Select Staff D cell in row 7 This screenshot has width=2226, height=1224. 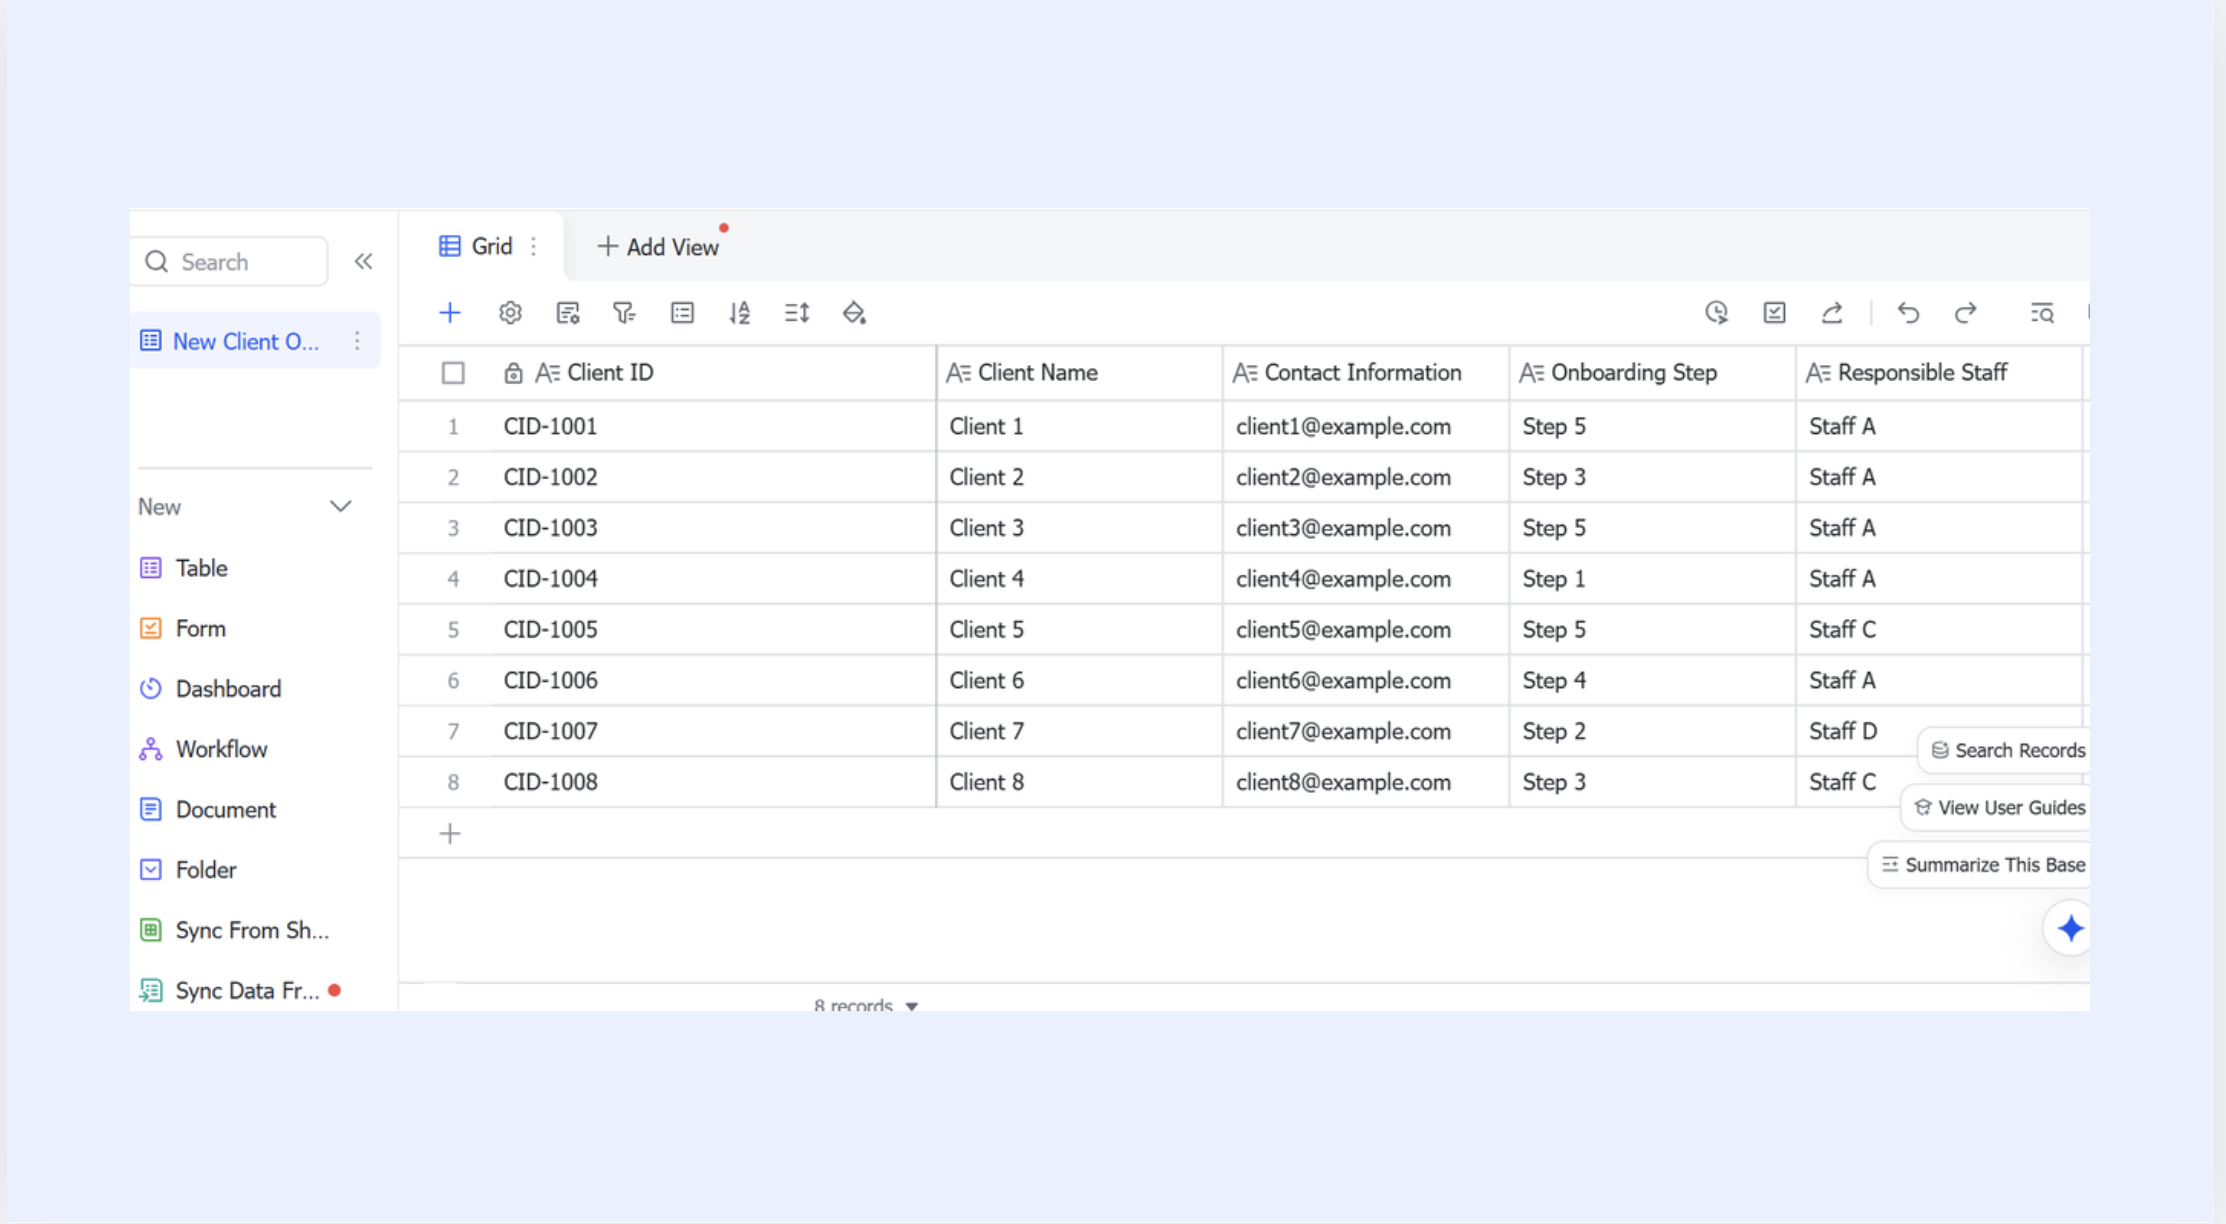click(1842, 731)
